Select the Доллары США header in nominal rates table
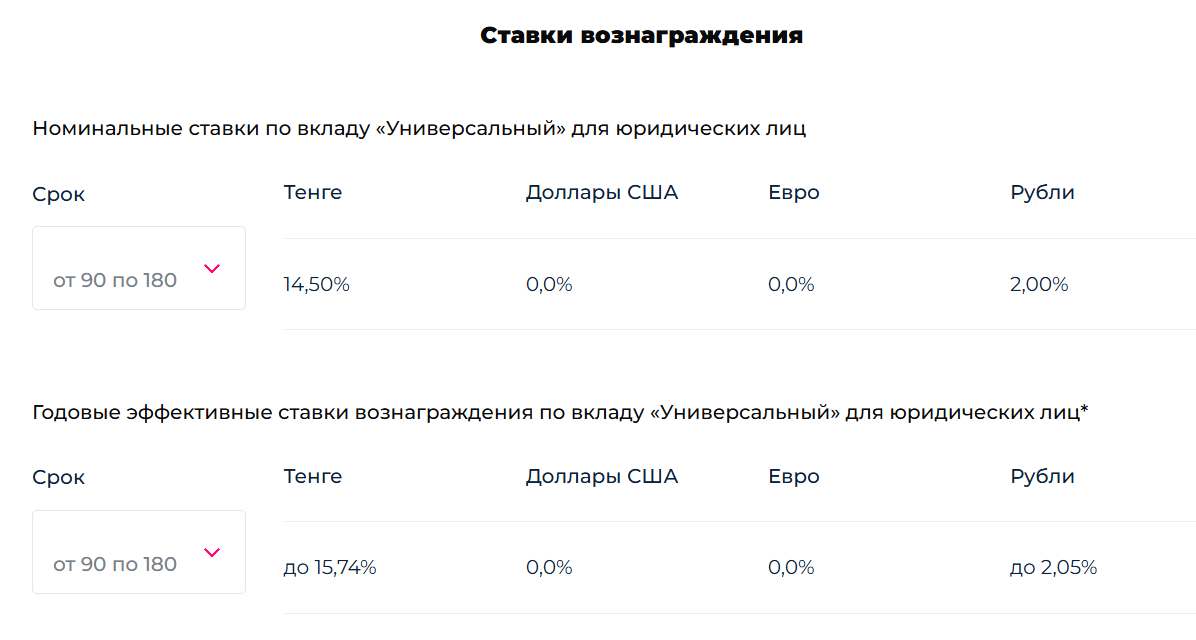 click(602, 192)
